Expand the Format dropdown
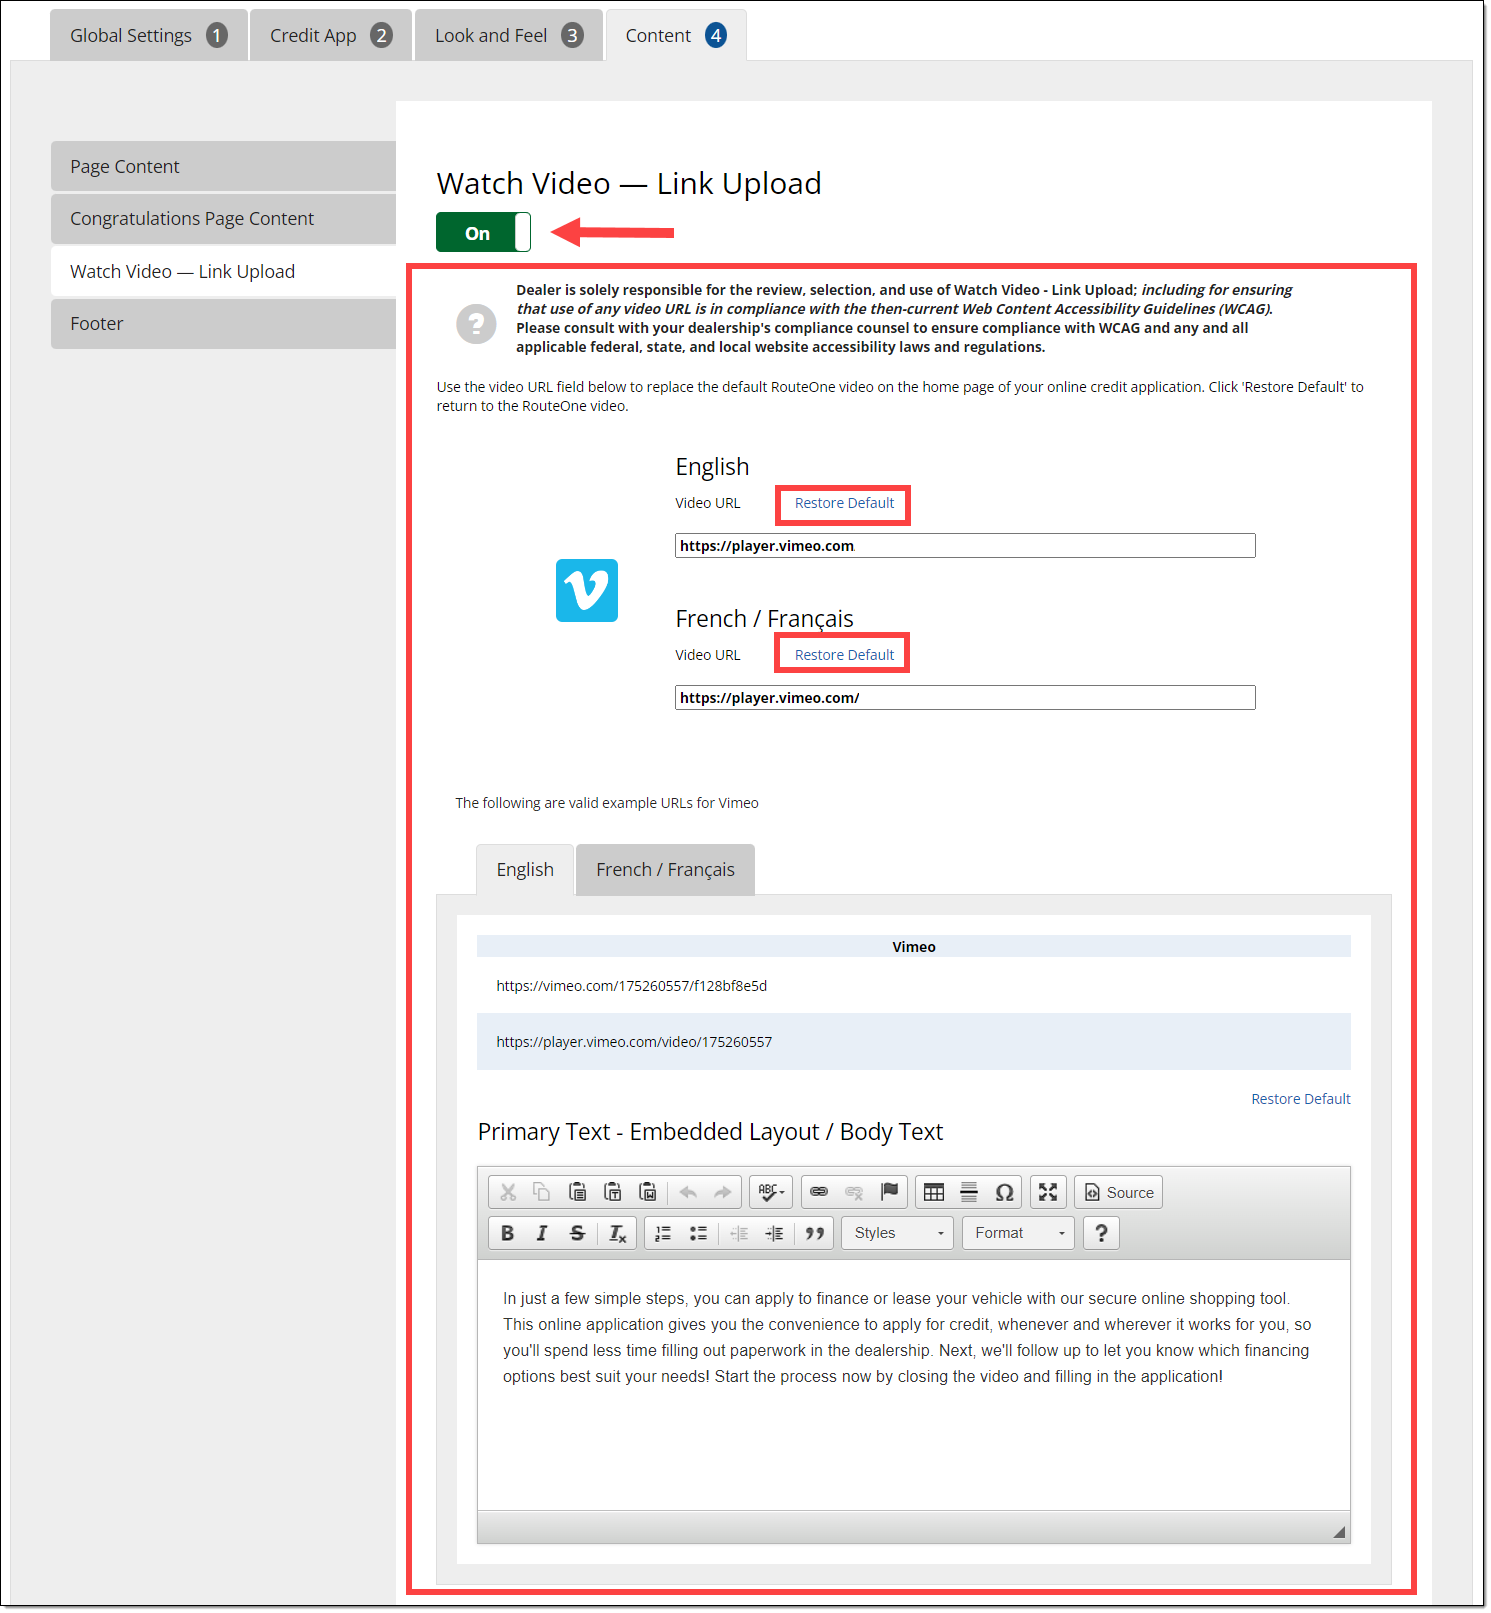The width and height of the screenshot is (1491, 1613). pos(1018,1233)
